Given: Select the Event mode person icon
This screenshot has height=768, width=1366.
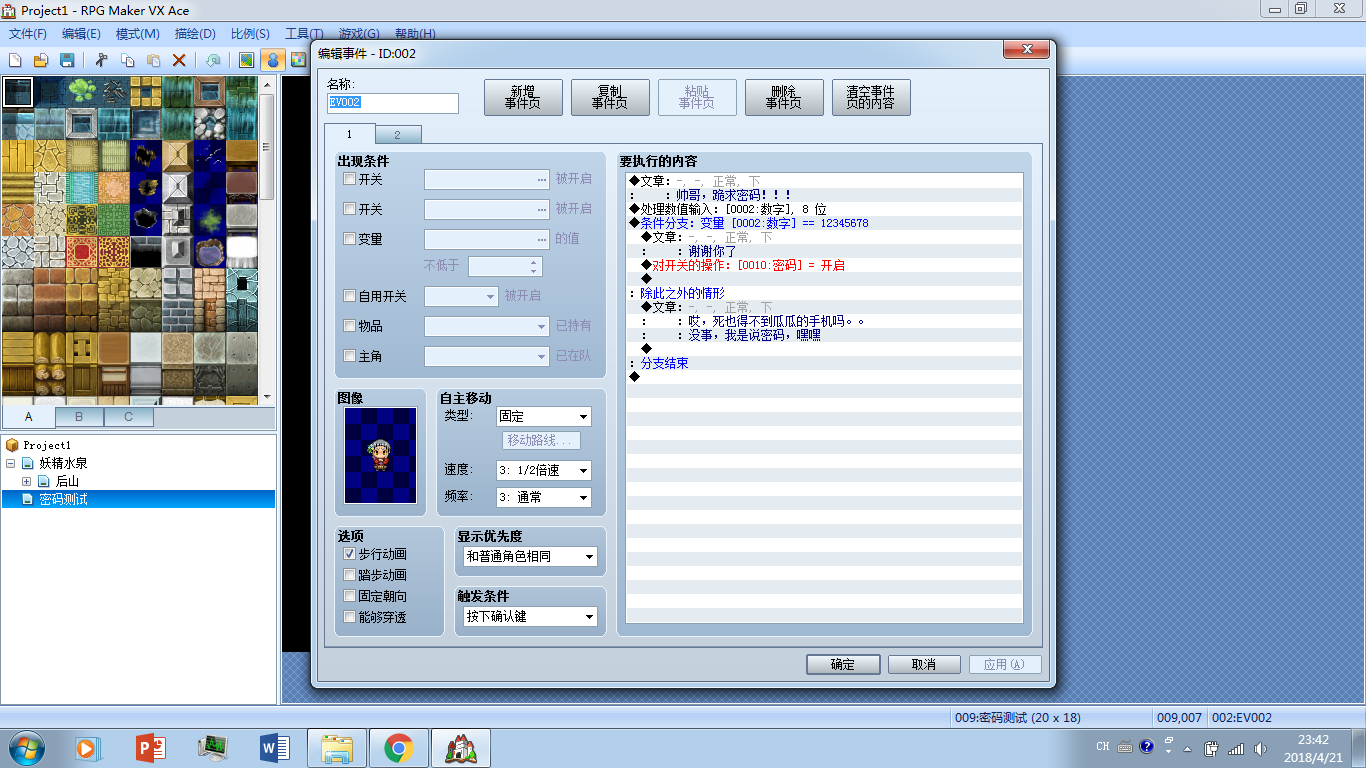Looking at the screenshot, I should (271, 60).
